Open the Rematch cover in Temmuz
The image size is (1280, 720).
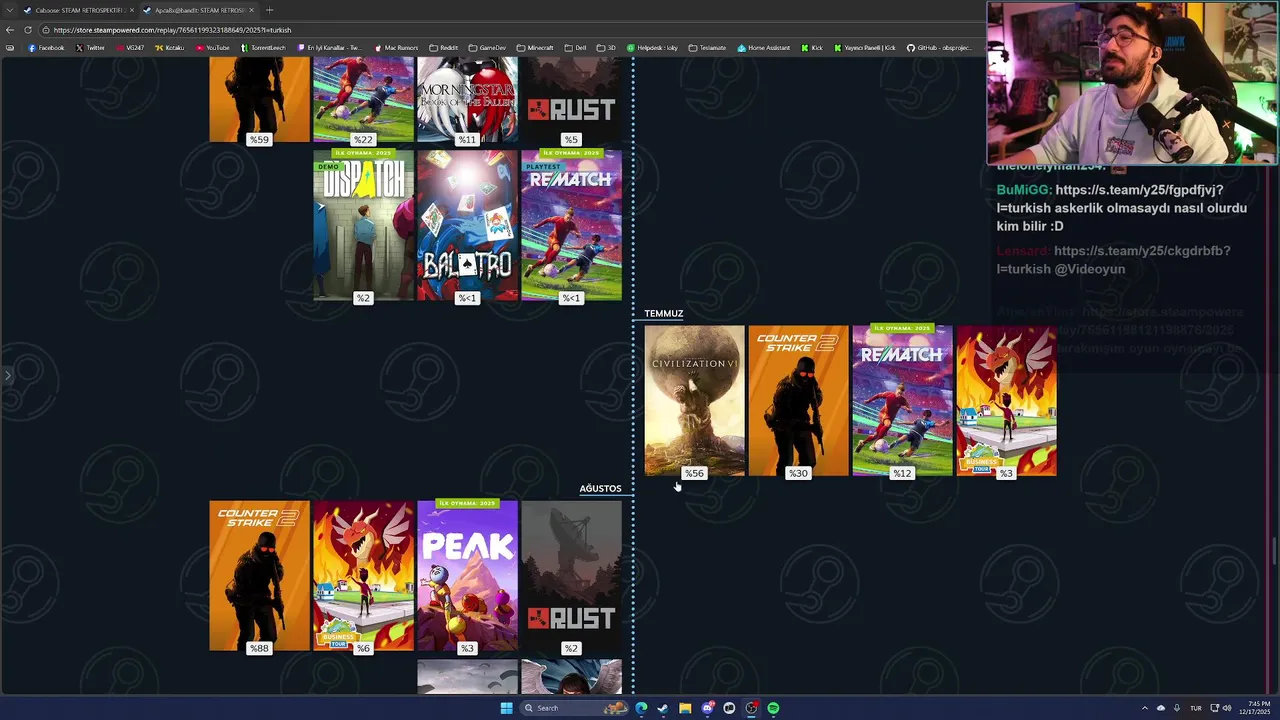[902, 400]
